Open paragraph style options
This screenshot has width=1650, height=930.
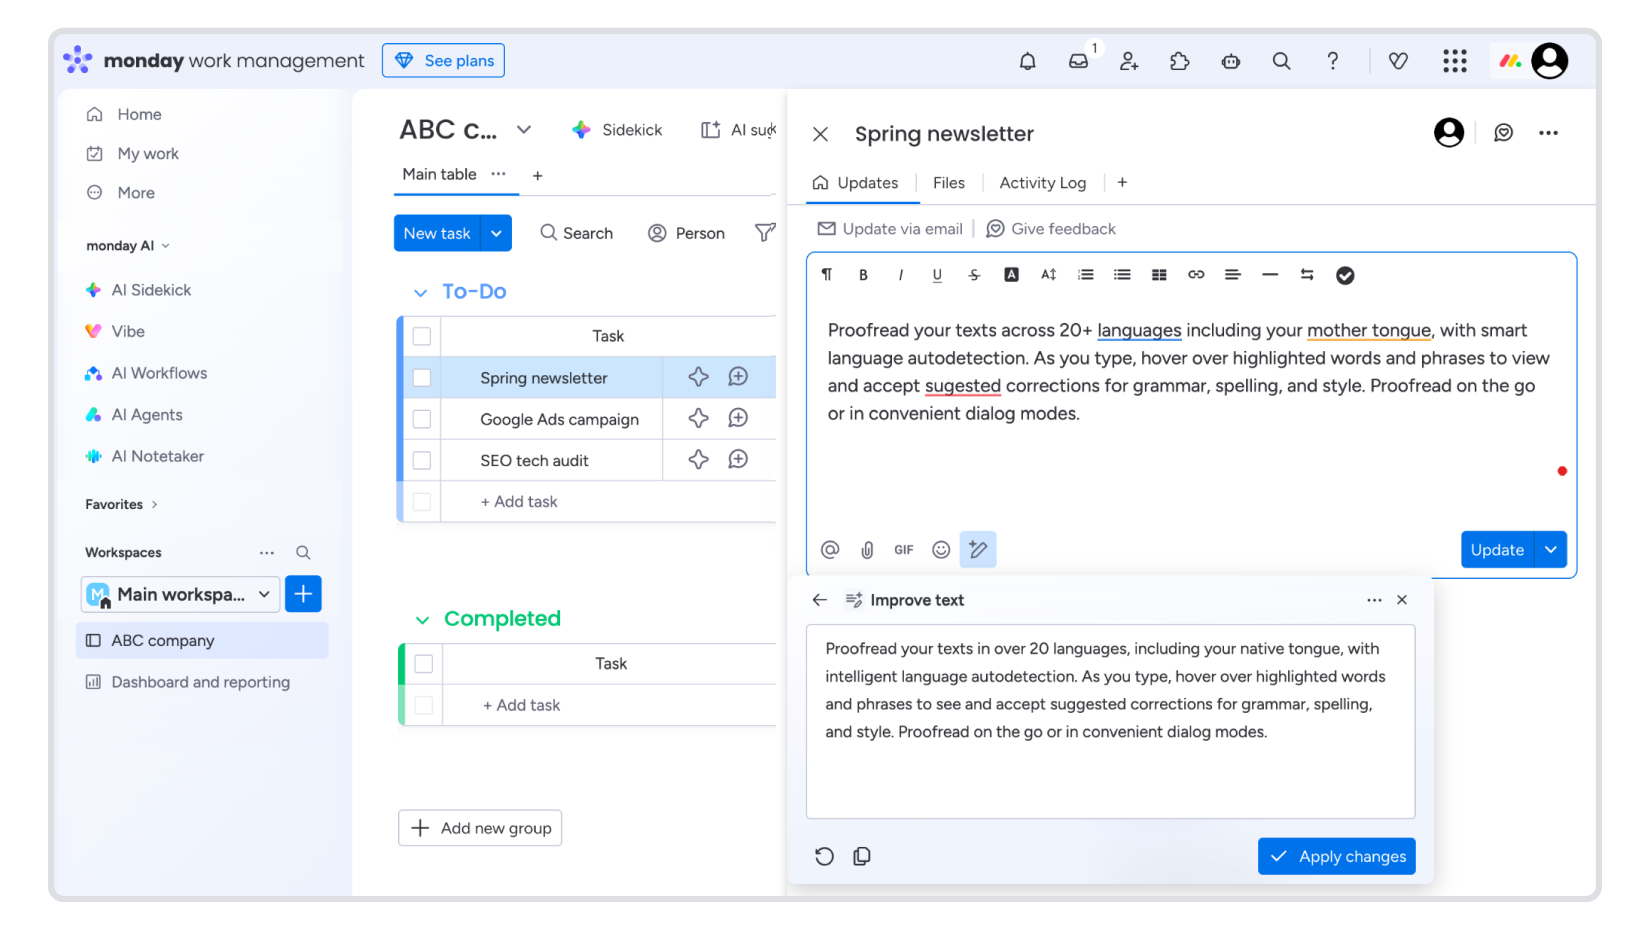[826, 275]
